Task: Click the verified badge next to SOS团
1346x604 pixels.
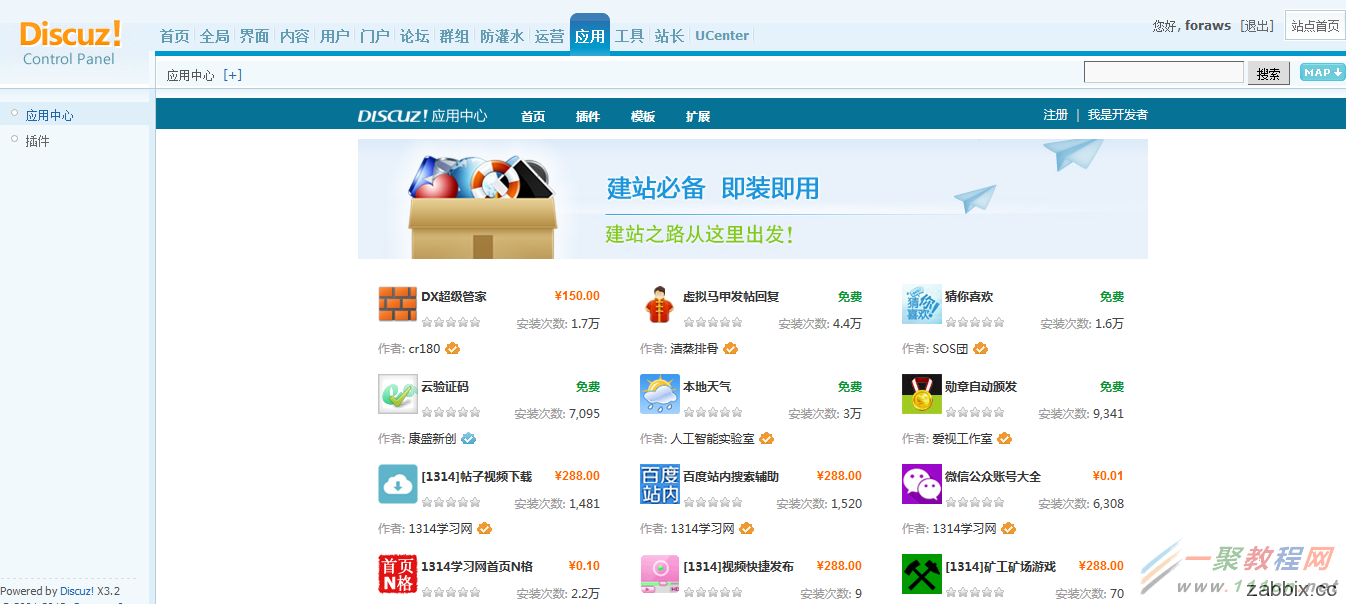Action: (980, 349)
